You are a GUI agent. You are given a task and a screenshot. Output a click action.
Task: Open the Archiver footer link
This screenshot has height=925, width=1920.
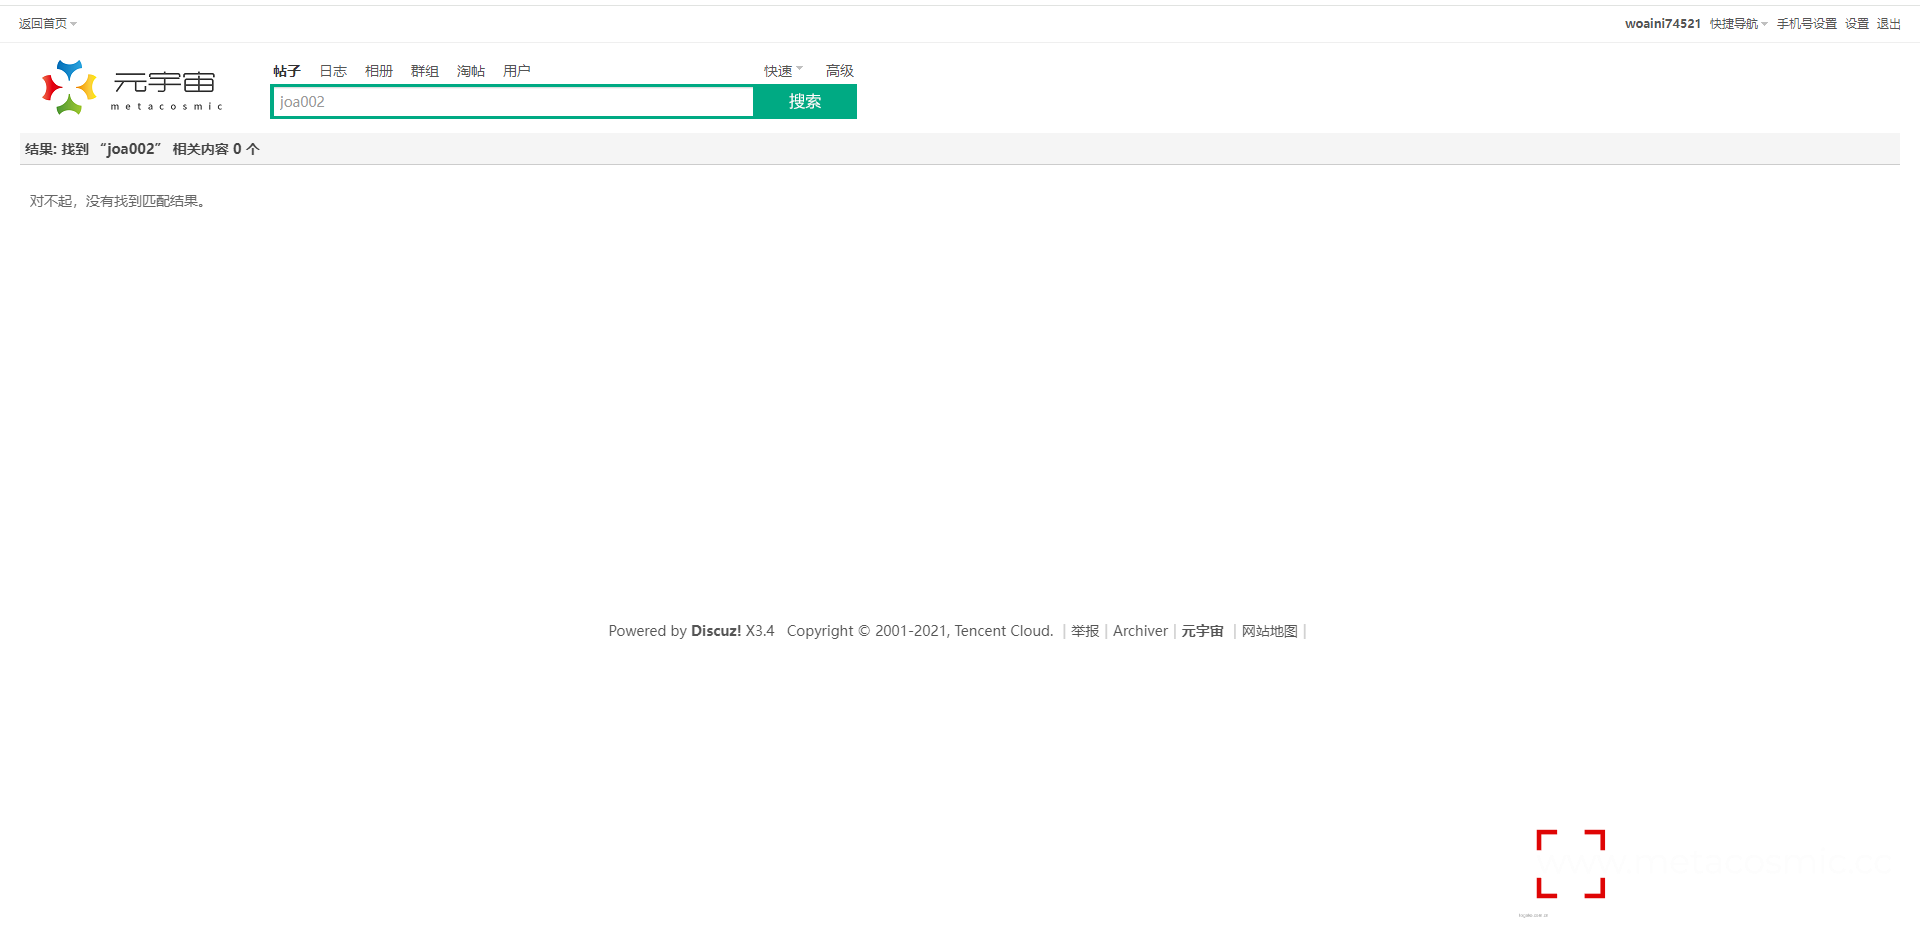[1140, 631]
